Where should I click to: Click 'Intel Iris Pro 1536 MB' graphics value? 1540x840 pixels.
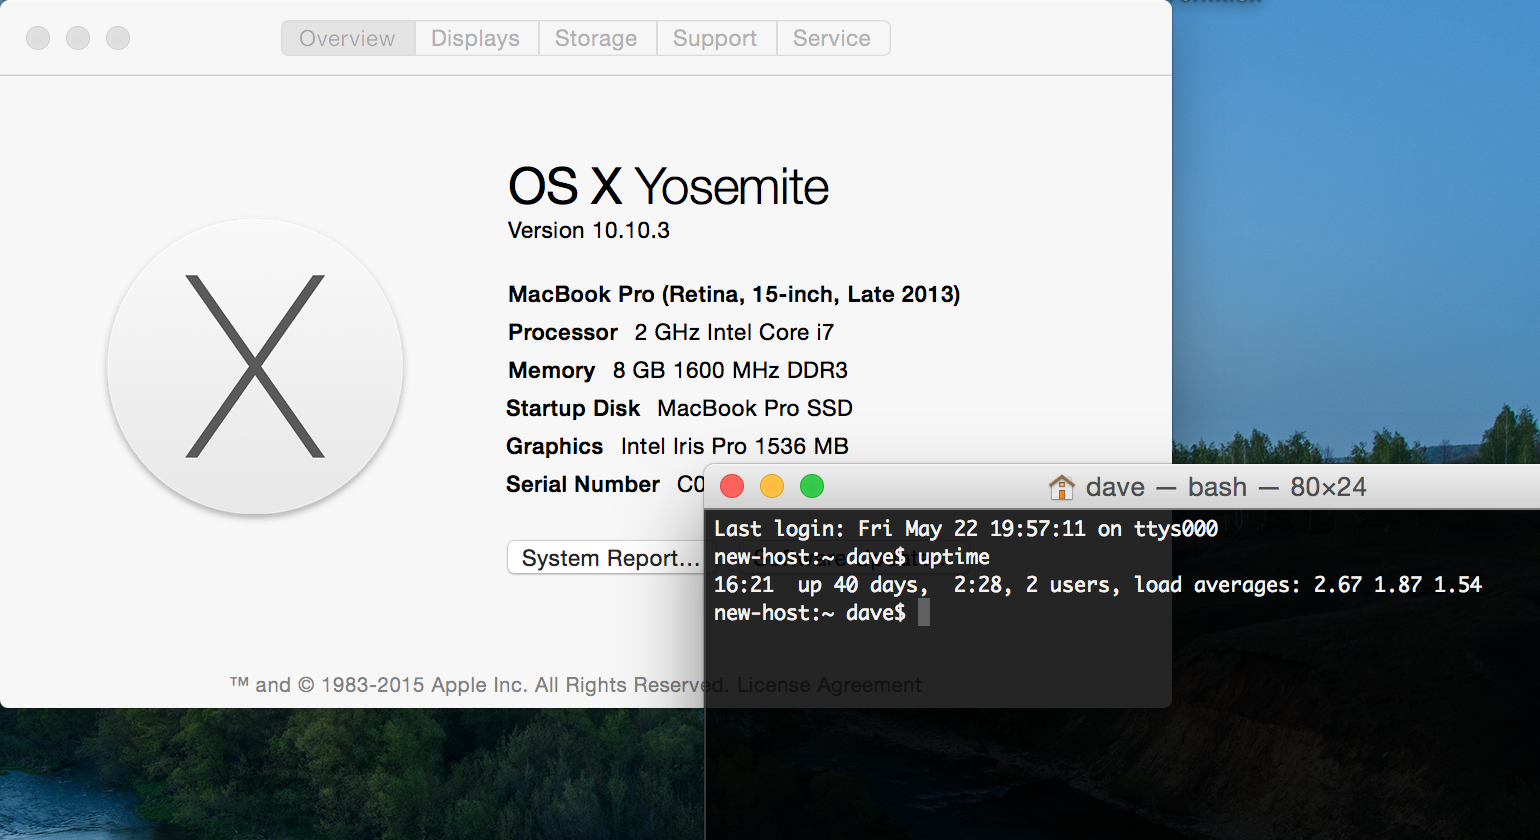735,446
